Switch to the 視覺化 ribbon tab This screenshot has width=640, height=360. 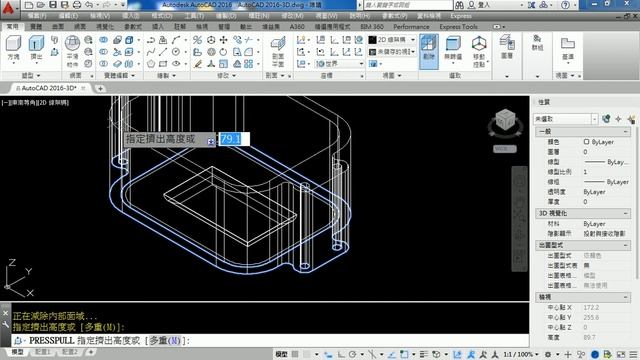pyautogui.click(x=105, y=27)
